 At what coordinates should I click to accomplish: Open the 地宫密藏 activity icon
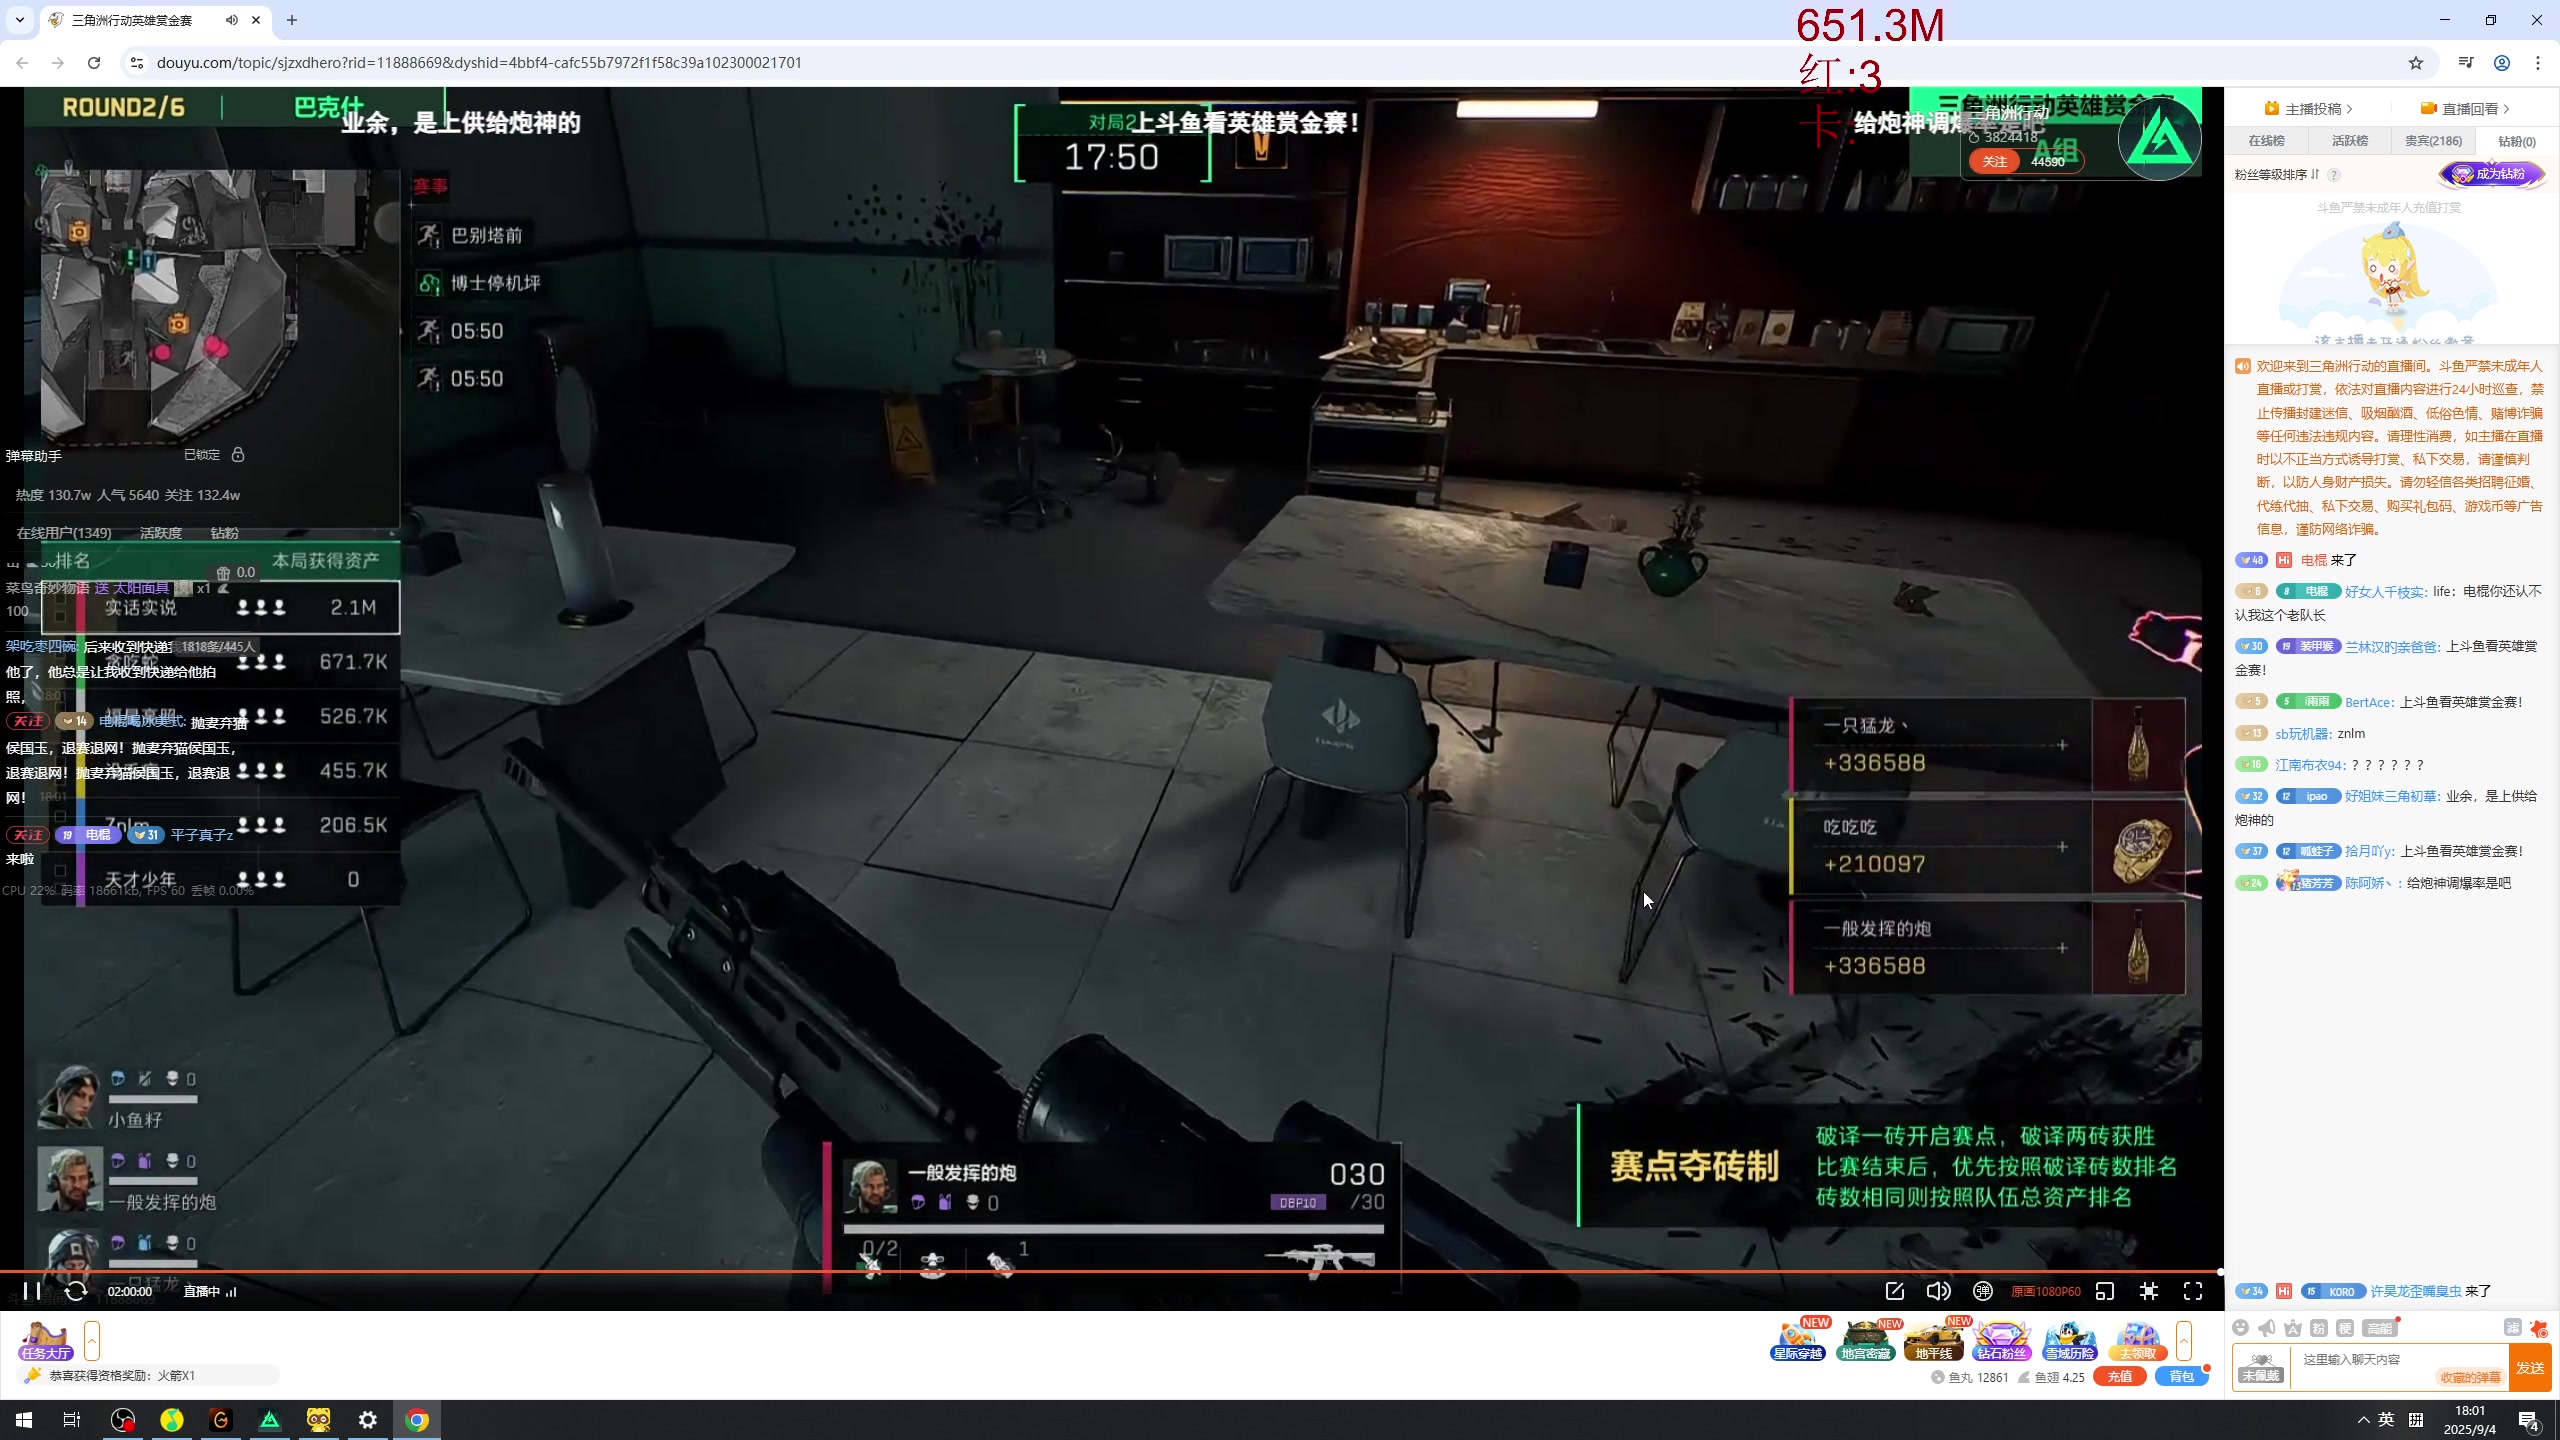pos(1866,1341)
